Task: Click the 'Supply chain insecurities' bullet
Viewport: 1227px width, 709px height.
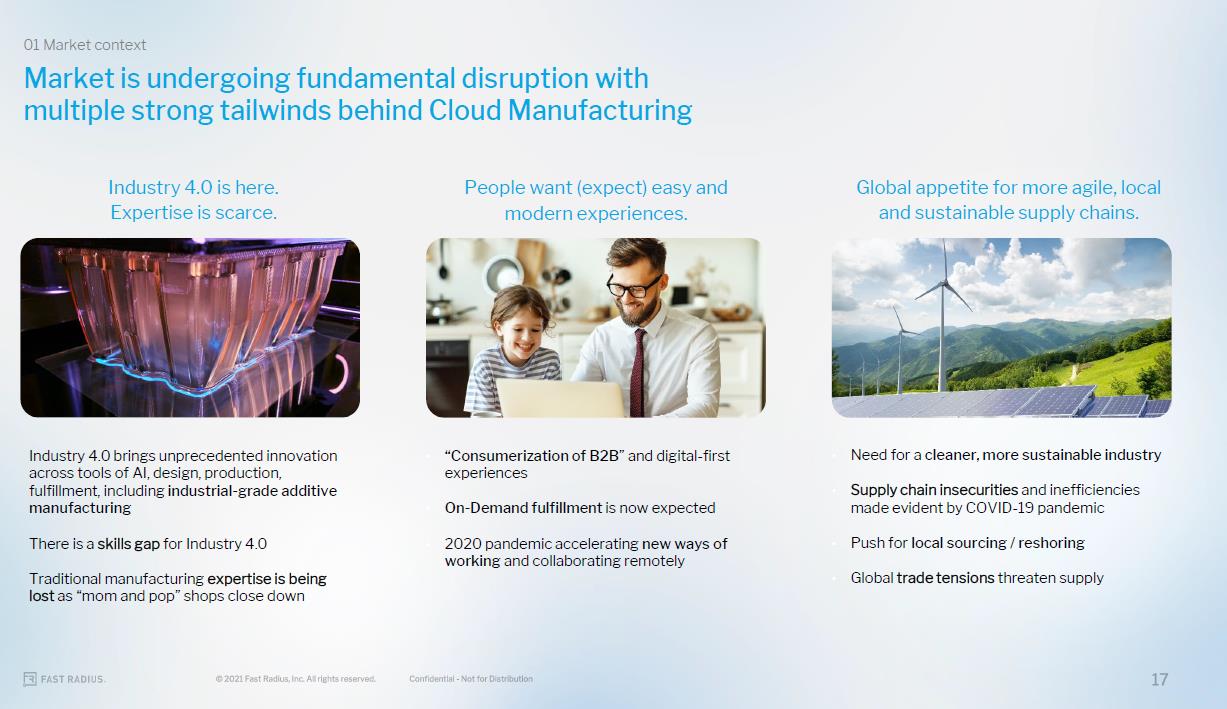Action: click(994, 498)
